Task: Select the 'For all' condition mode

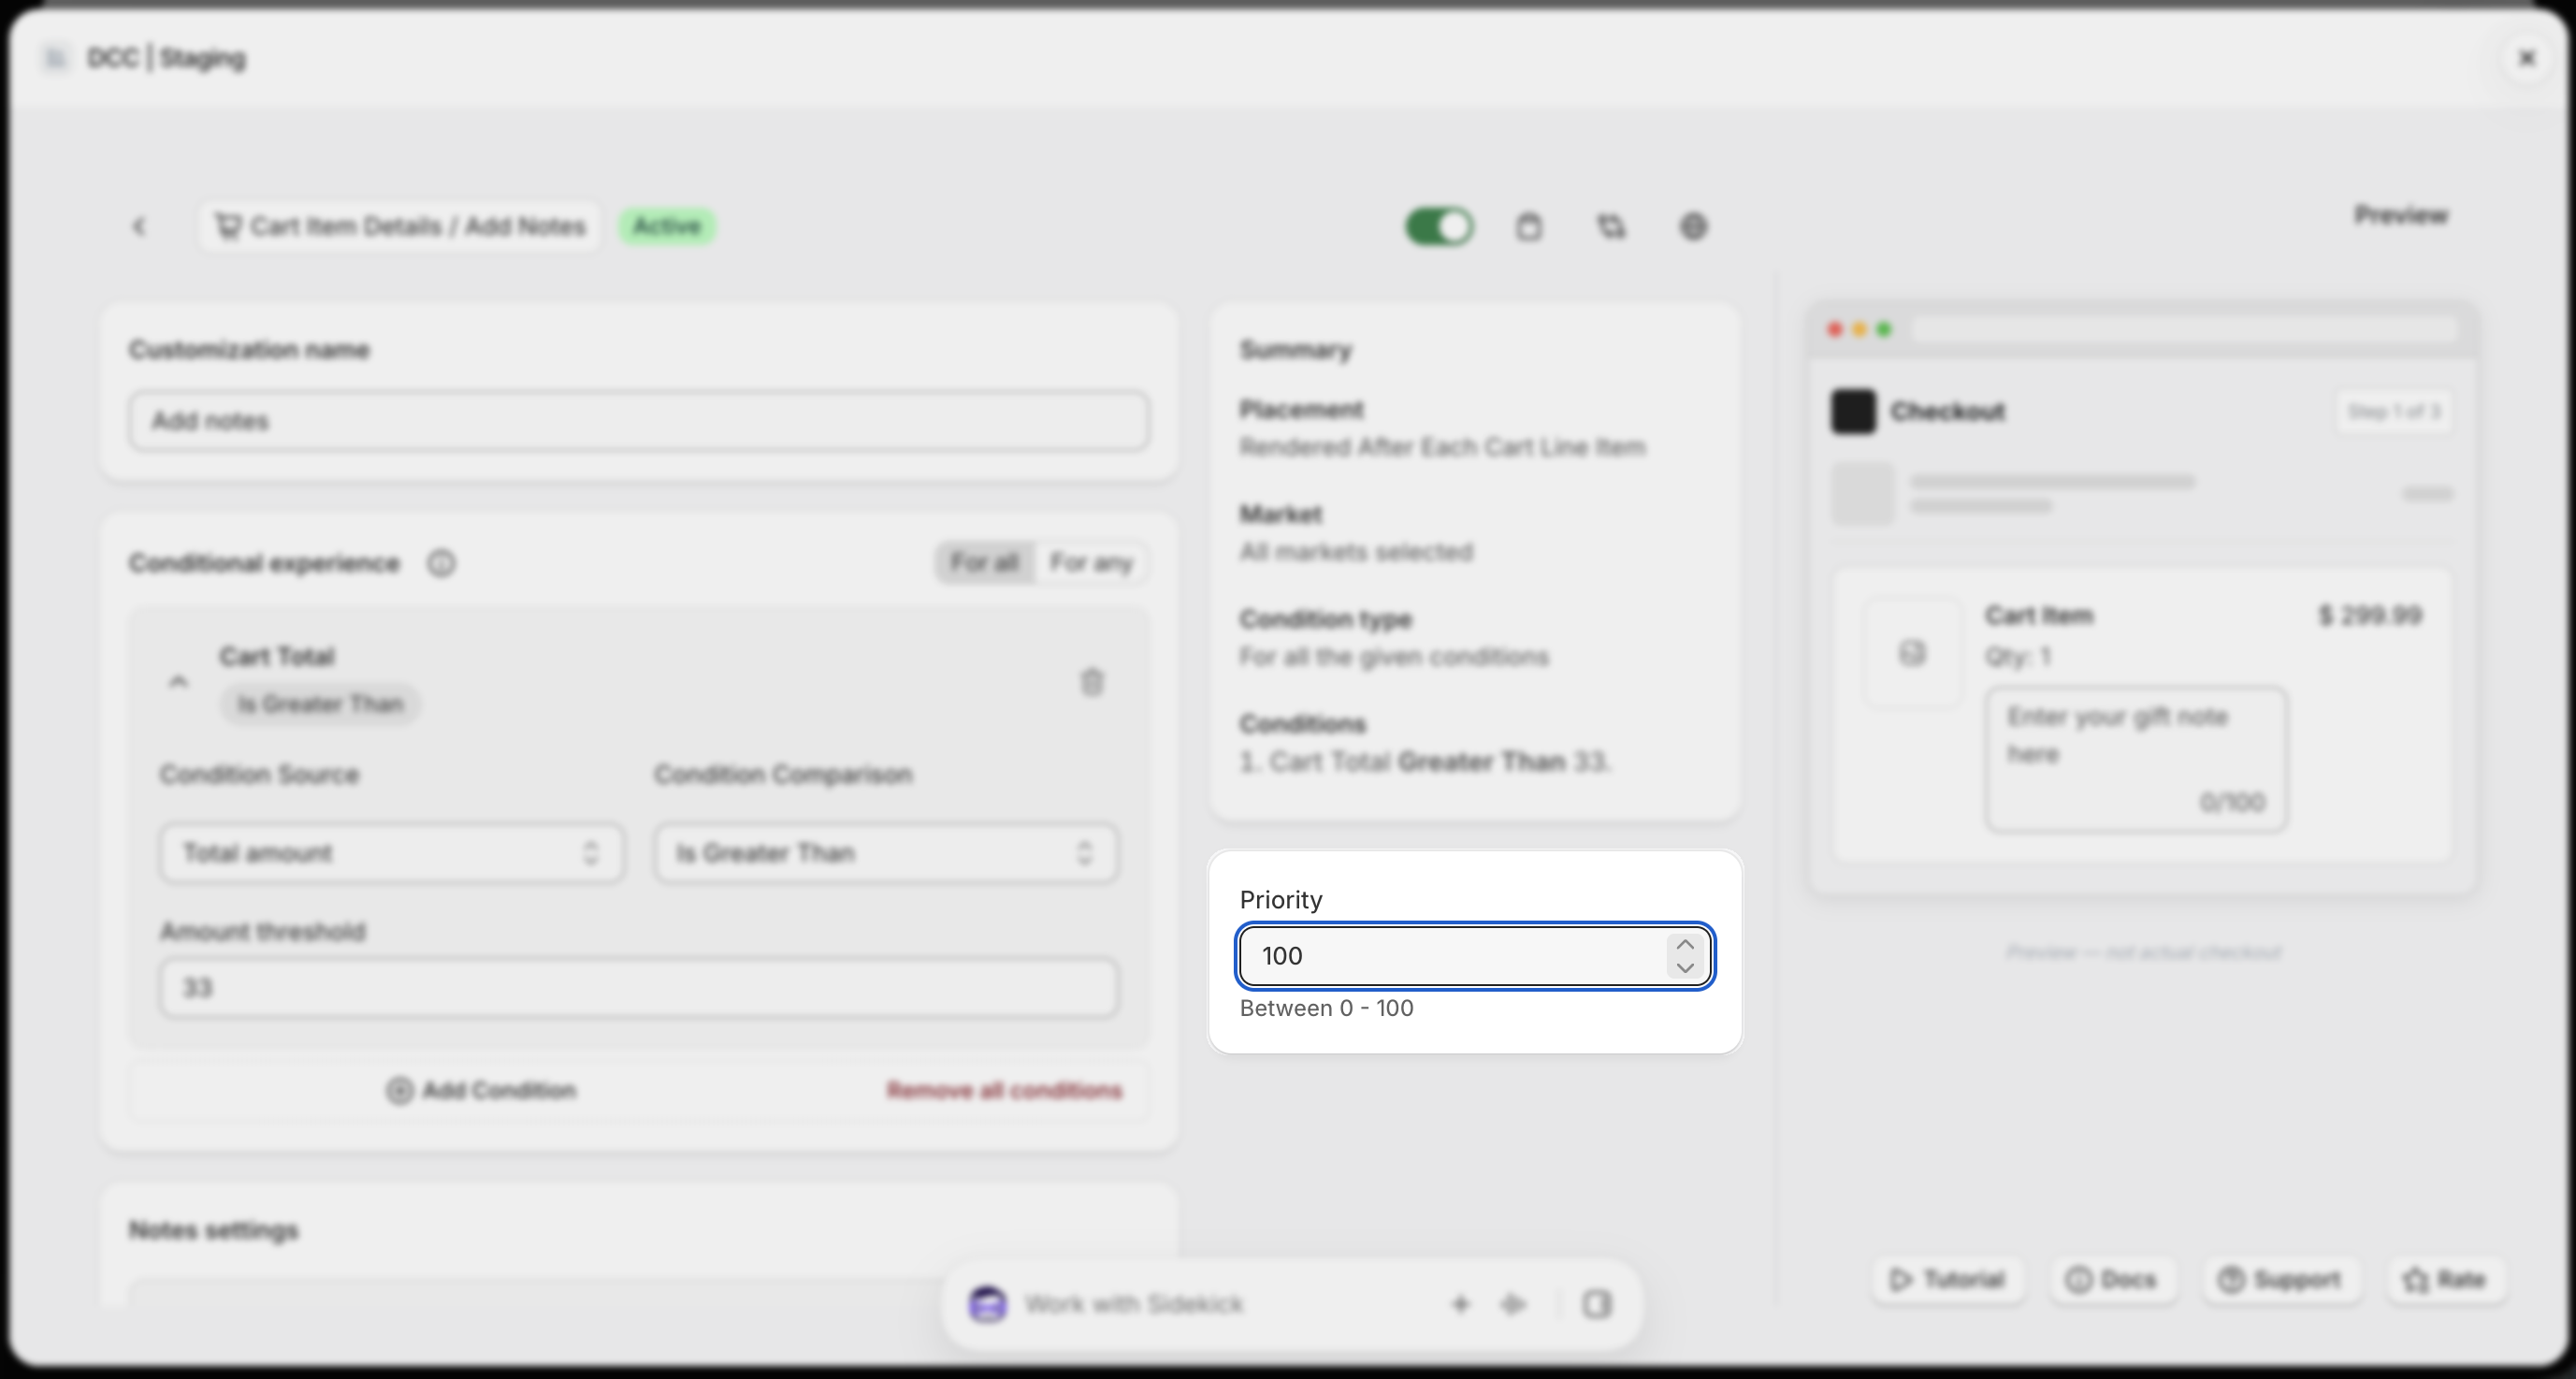Action: tap(985, 563)
